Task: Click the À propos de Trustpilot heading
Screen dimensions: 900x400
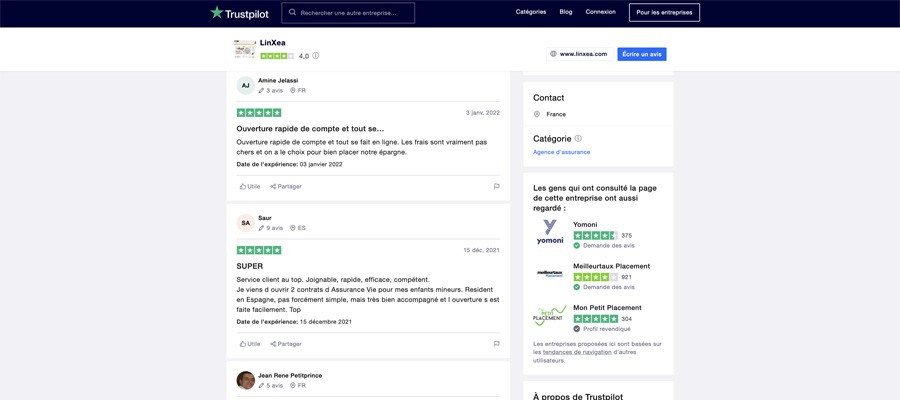Action: tap(578, 397)
